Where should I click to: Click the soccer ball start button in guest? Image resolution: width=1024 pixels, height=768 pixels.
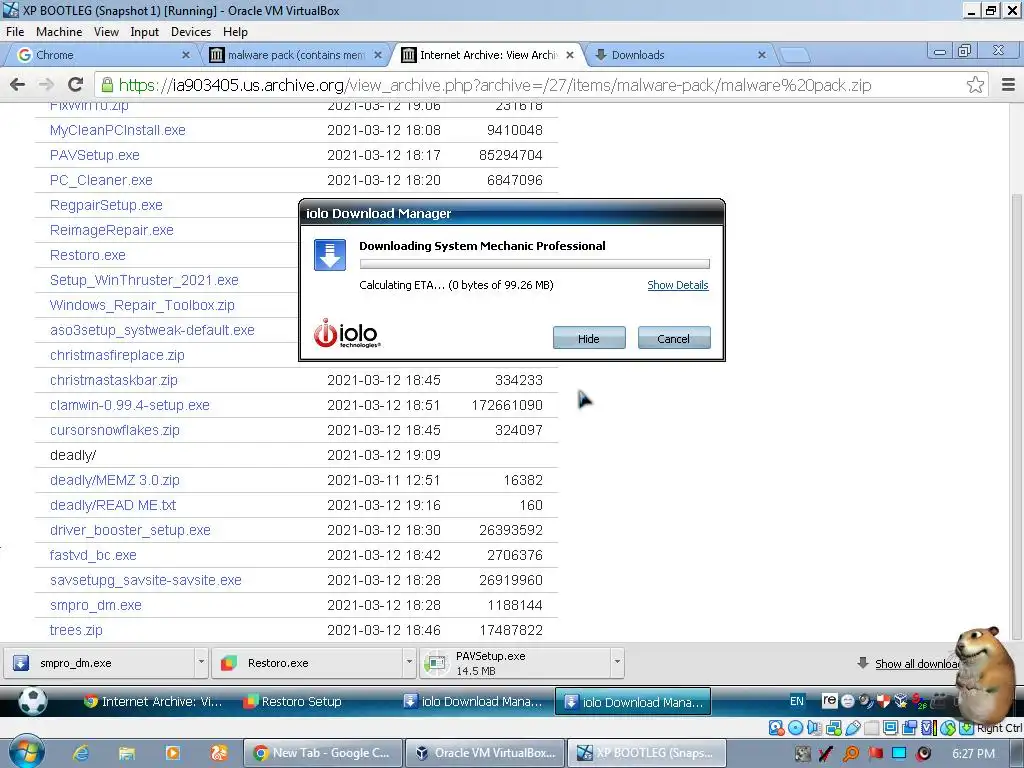pyautogui.click(x=33, y=701)
